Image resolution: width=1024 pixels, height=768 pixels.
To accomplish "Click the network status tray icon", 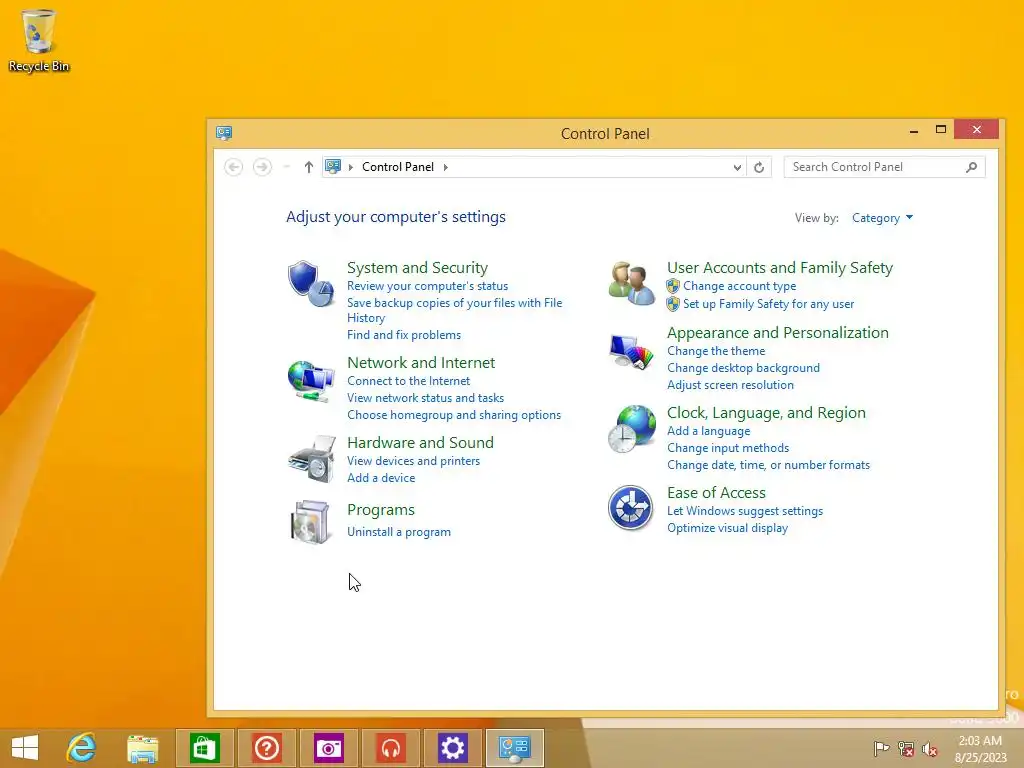I will (905, 749).
